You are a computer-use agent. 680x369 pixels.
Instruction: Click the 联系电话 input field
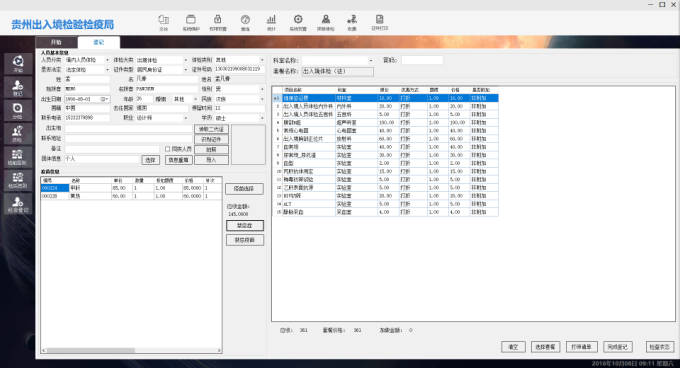click(87, 118)
